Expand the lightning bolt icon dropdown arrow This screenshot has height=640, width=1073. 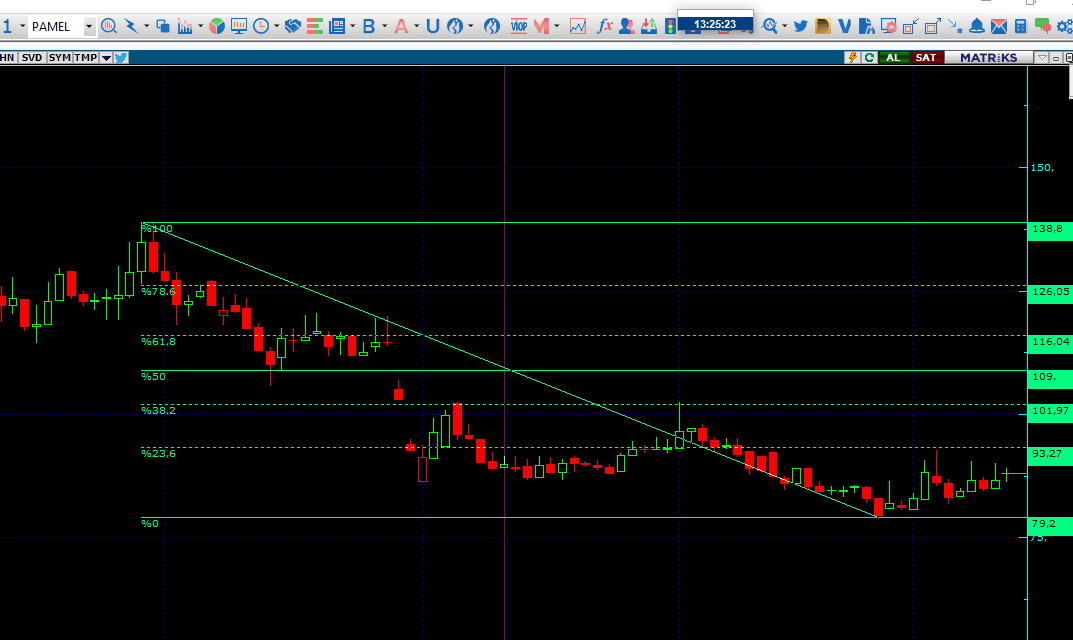pyautogui.click(x=146, y=26)
